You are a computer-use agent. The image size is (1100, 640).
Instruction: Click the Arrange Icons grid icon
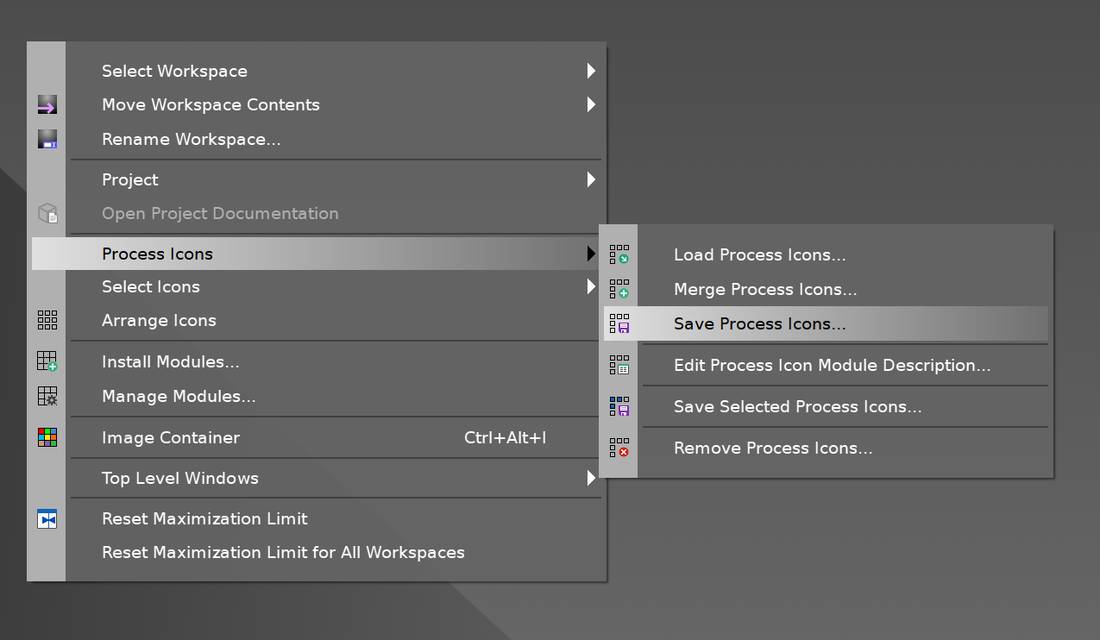[47, 320]
